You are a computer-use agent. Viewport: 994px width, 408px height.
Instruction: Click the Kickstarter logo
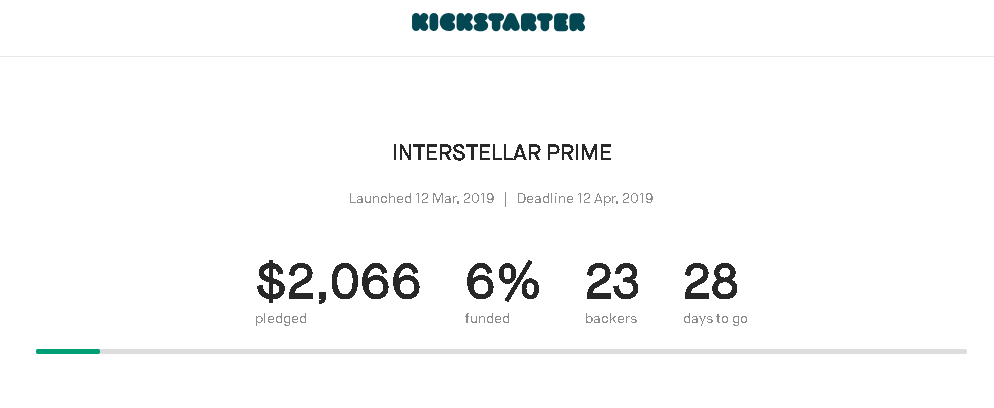tap(498, 22)
